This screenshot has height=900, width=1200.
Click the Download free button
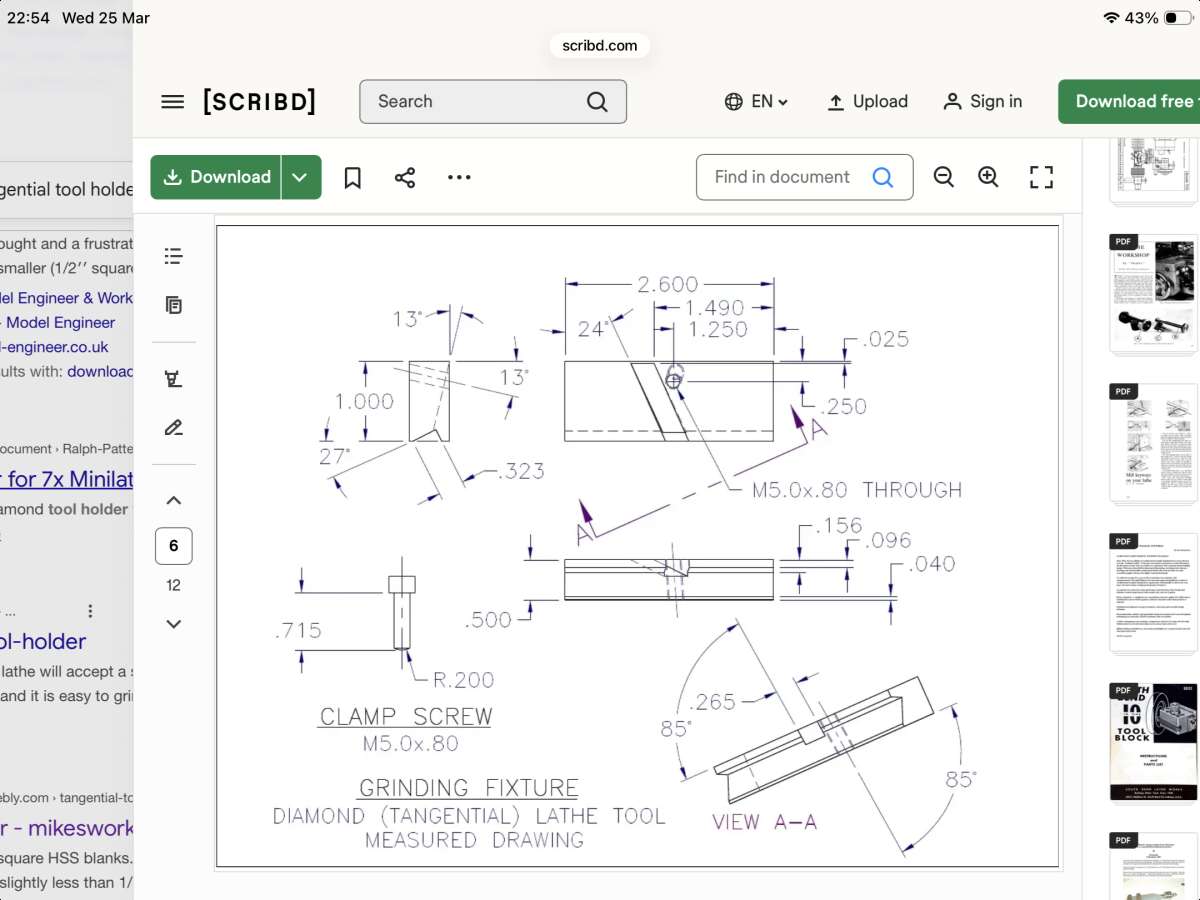pyautogui.click(x=1130, y=102)
